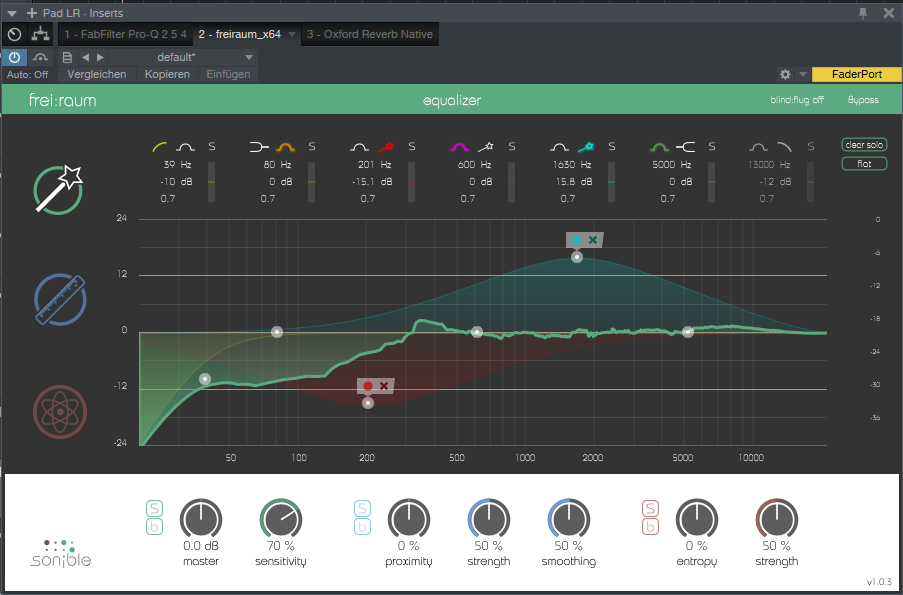Collapse the Pad LR Inserts header triangle

[12, 13]
